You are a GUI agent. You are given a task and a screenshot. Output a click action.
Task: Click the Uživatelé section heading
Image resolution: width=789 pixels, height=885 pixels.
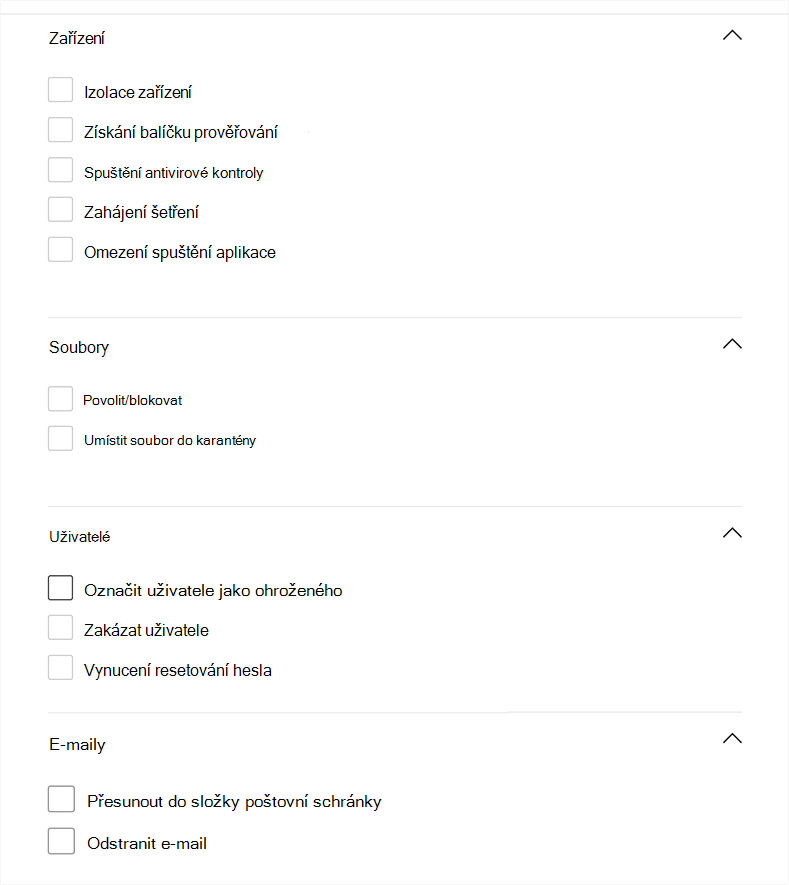(x=79, y=537)
